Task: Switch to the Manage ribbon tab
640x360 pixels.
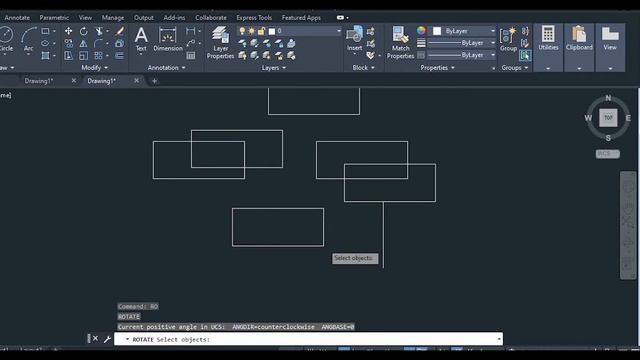Action: click(113, 18)
